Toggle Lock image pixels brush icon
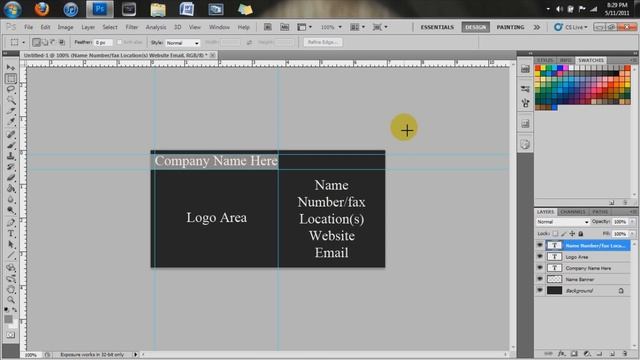This screenshot has height=360, width=640. 564,234
